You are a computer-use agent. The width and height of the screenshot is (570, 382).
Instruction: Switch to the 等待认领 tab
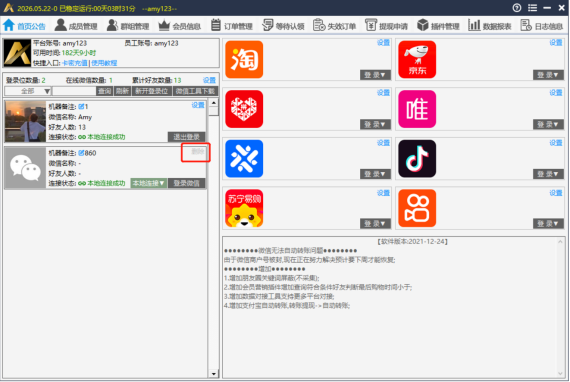point(283,25)
